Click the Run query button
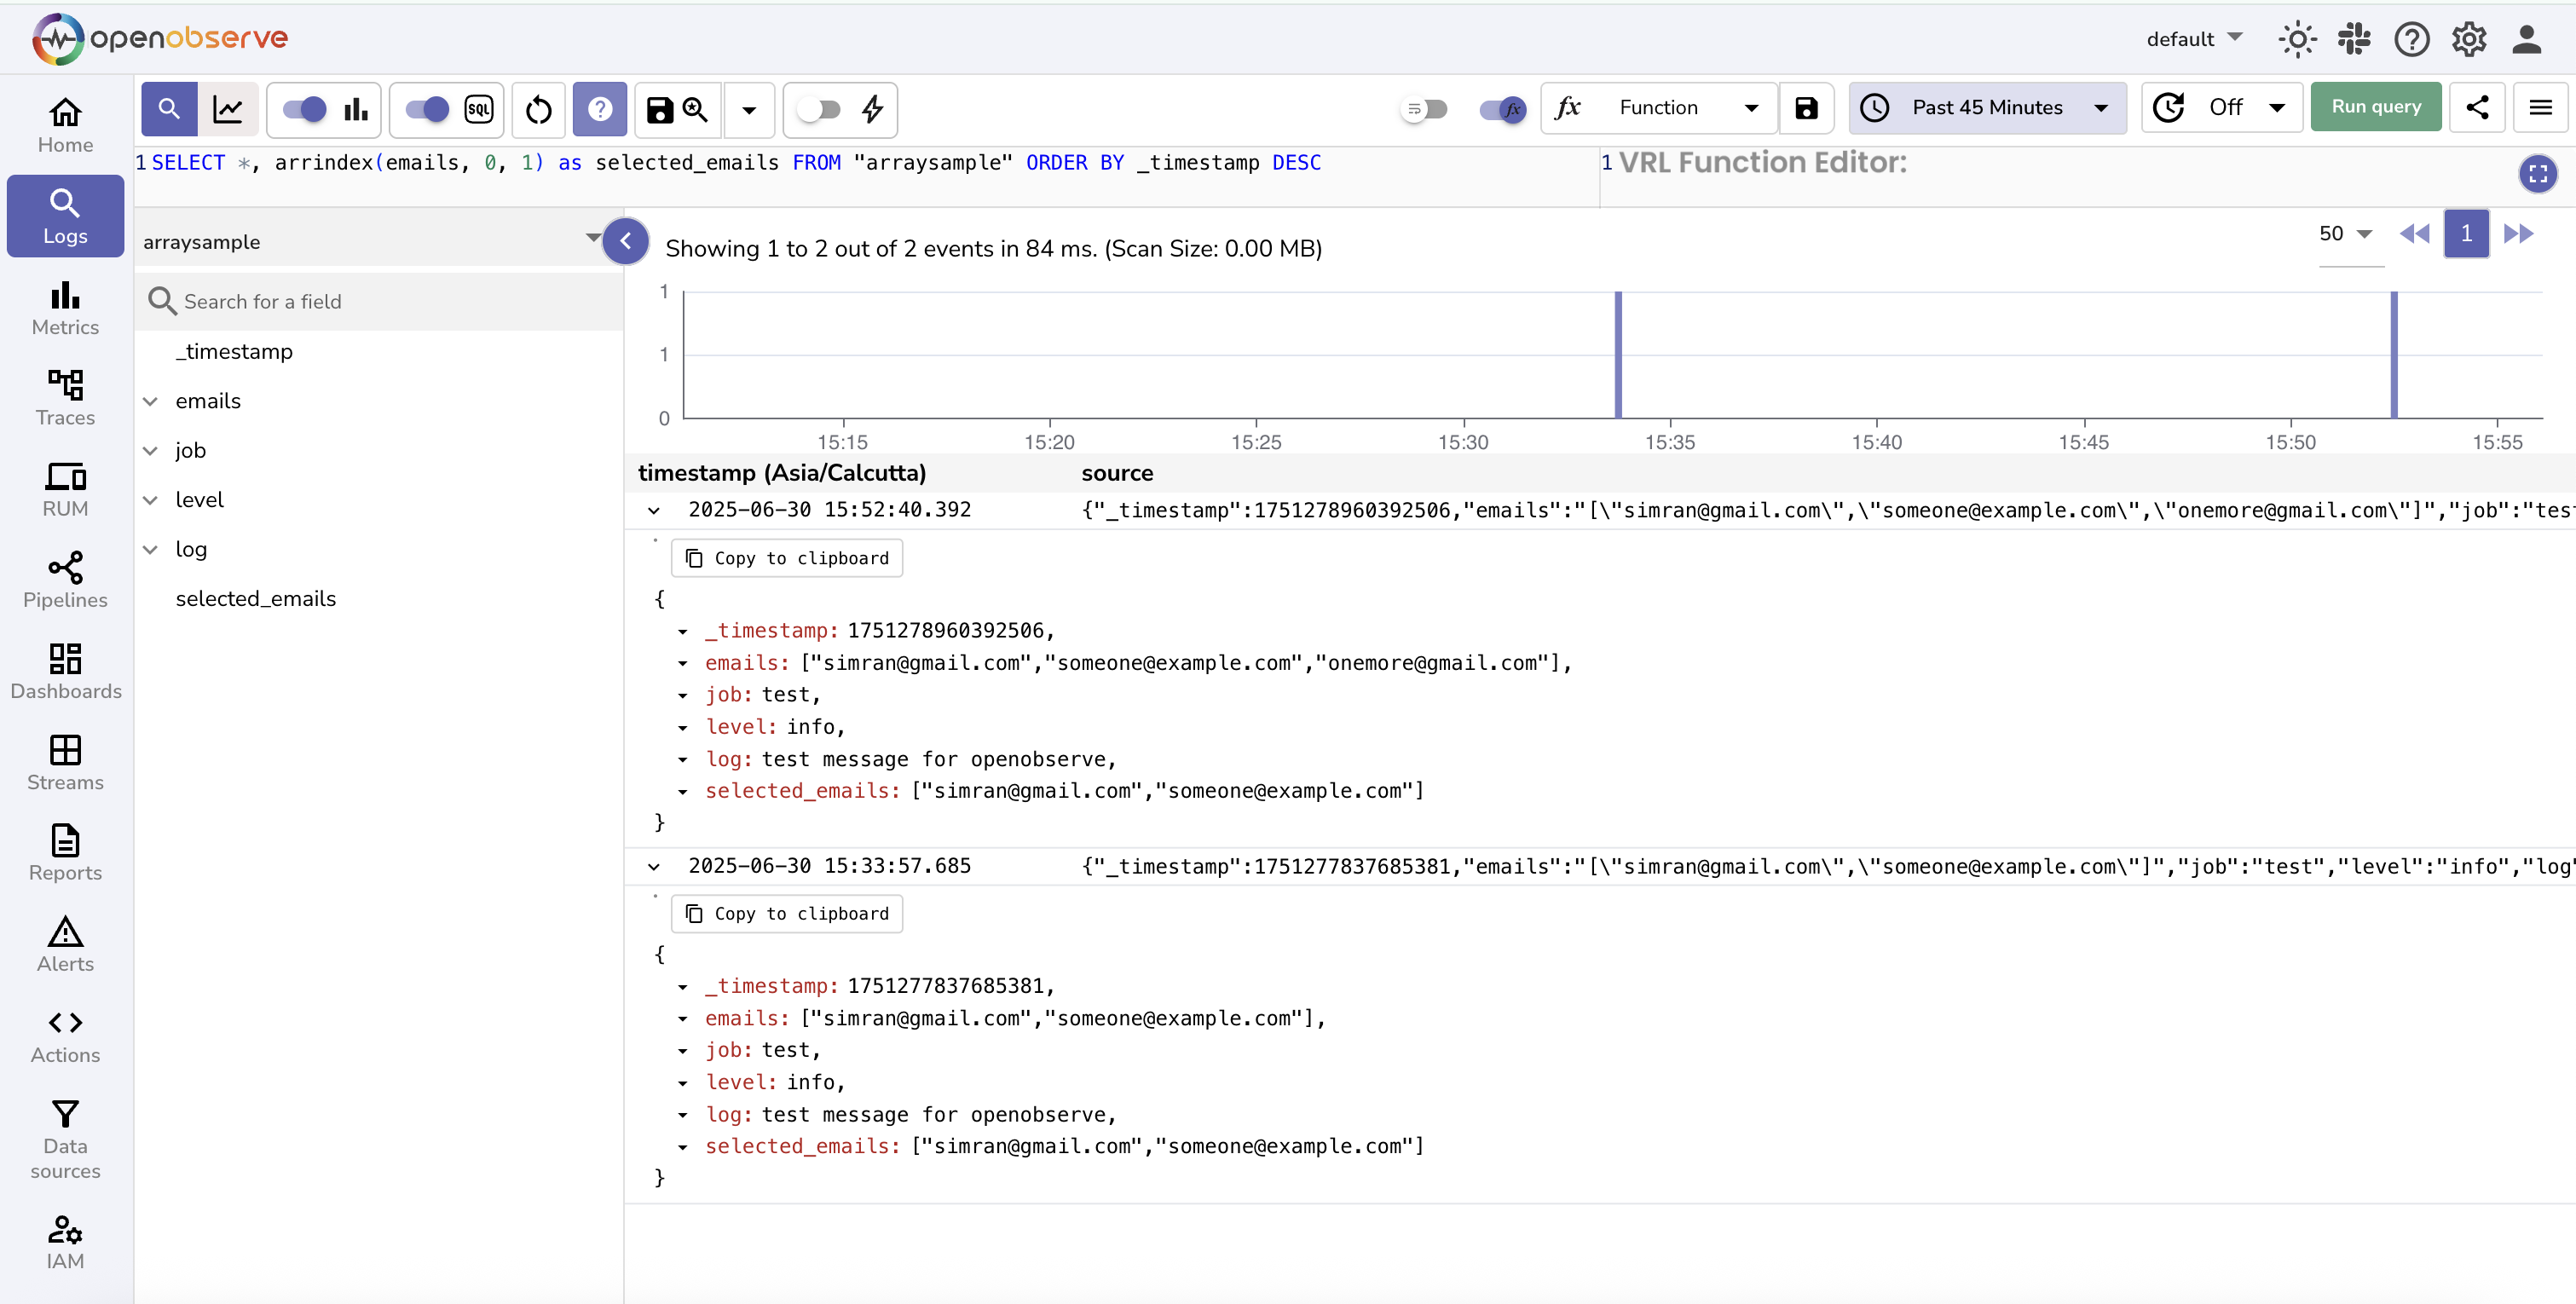The width and height of the screenshot is (2576, 1304). 2375,107
